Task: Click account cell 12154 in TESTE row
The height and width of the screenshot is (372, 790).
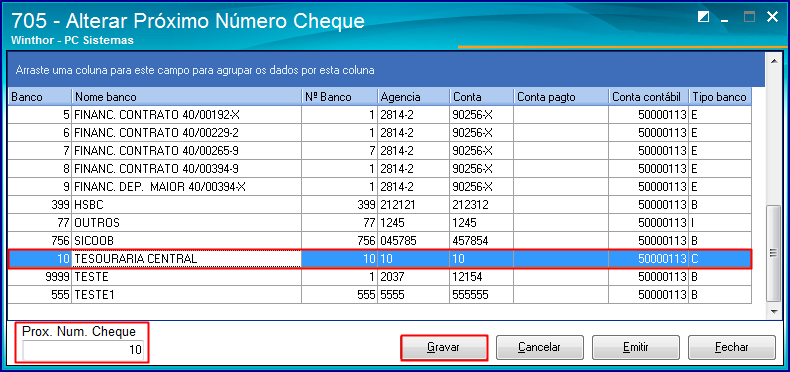Action: pos(481,277)
